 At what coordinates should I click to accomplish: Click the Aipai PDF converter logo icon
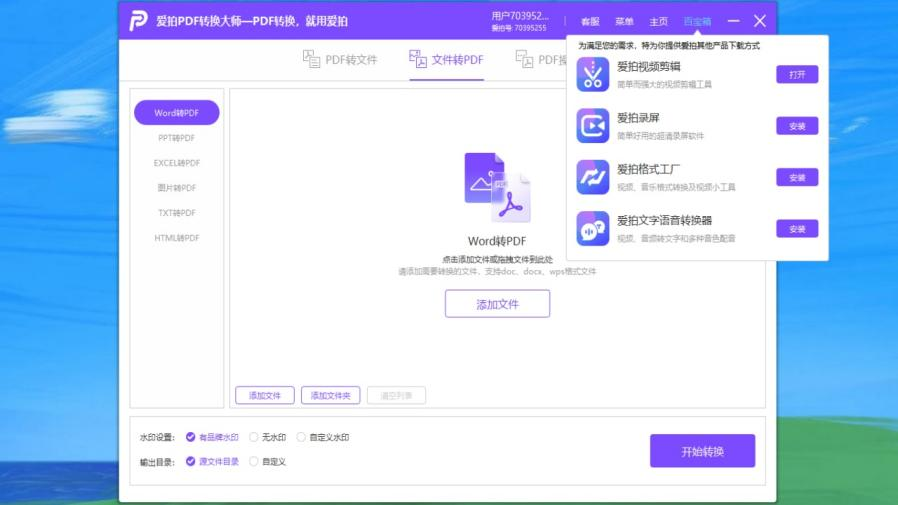[x=138, y=21]
